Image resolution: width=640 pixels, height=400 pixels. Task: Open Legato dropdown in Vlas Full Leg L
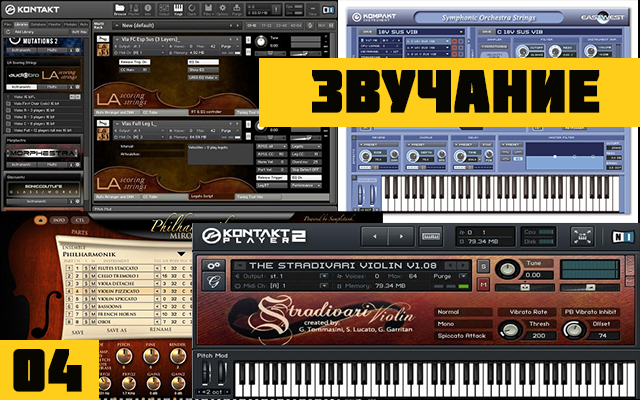point(306,146)
